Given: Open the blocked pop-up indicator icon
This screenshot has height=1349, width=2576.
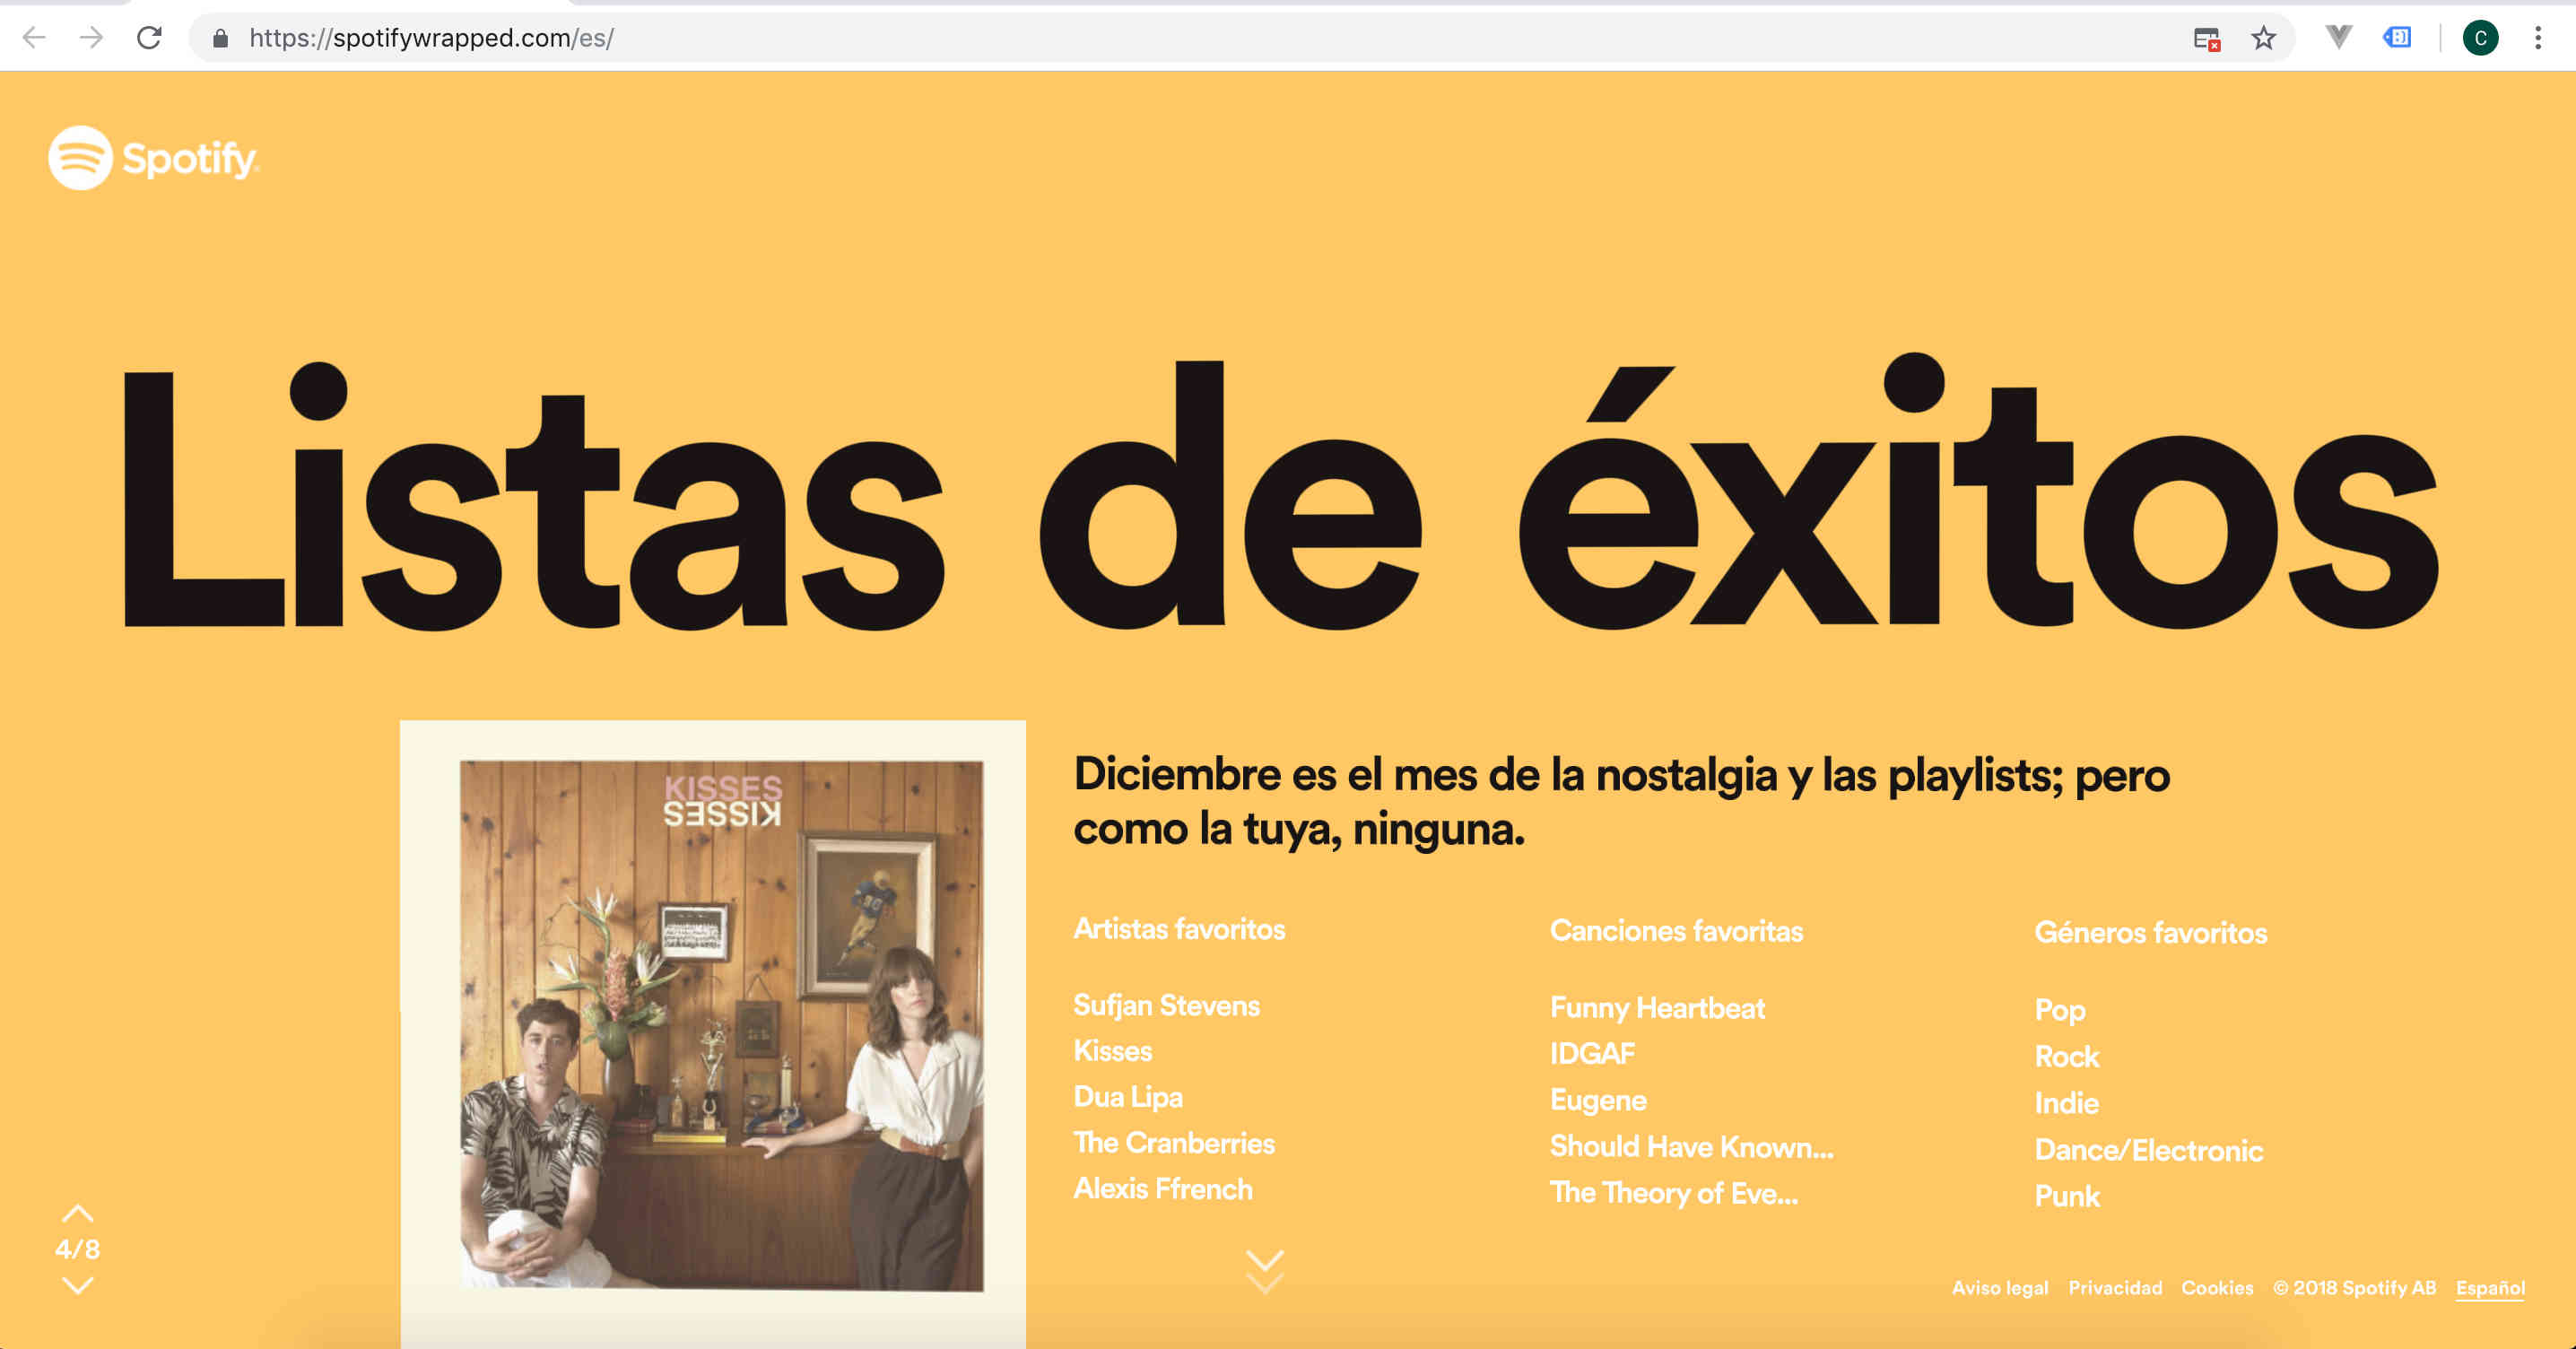Looking at the screenshot, I should click(x=2207, y=39).
